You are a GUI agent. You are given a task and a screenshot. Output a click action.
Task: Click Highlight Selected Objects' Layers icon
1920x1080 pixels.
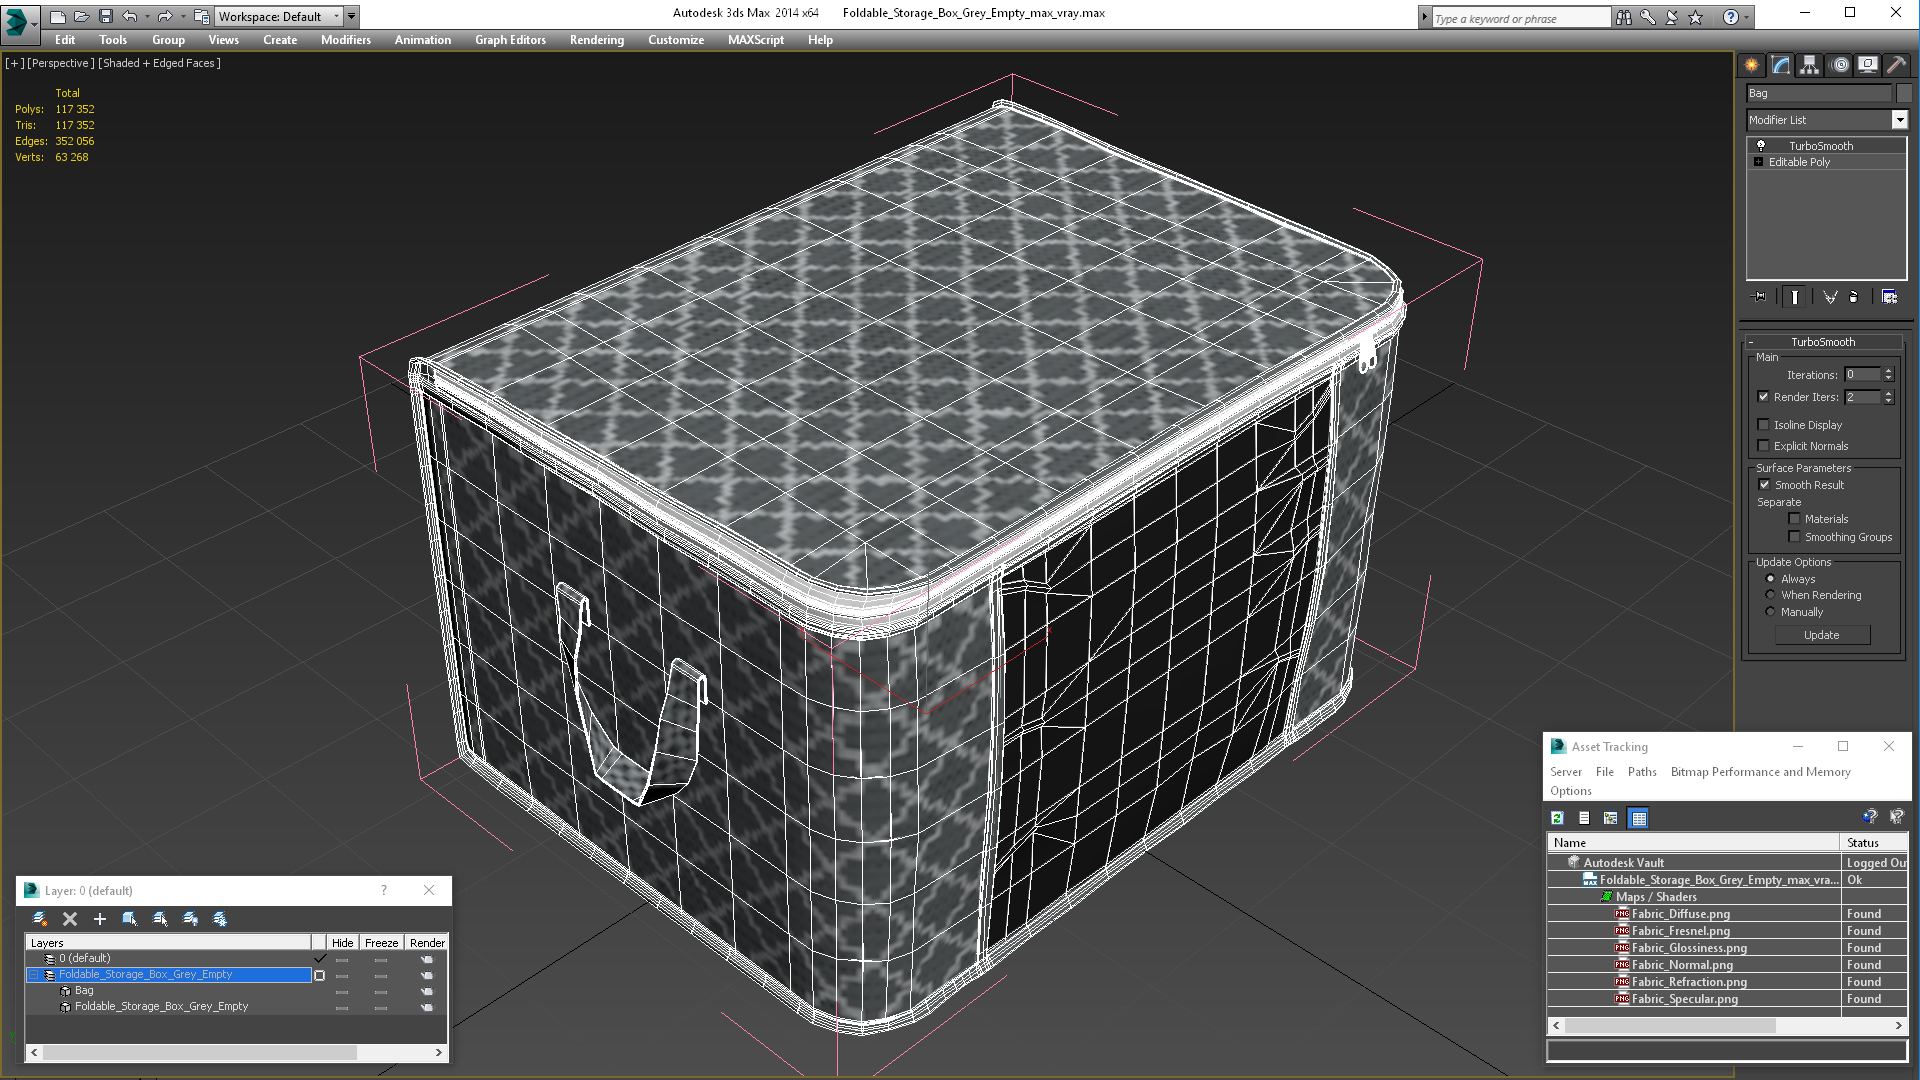click(160, 919)
